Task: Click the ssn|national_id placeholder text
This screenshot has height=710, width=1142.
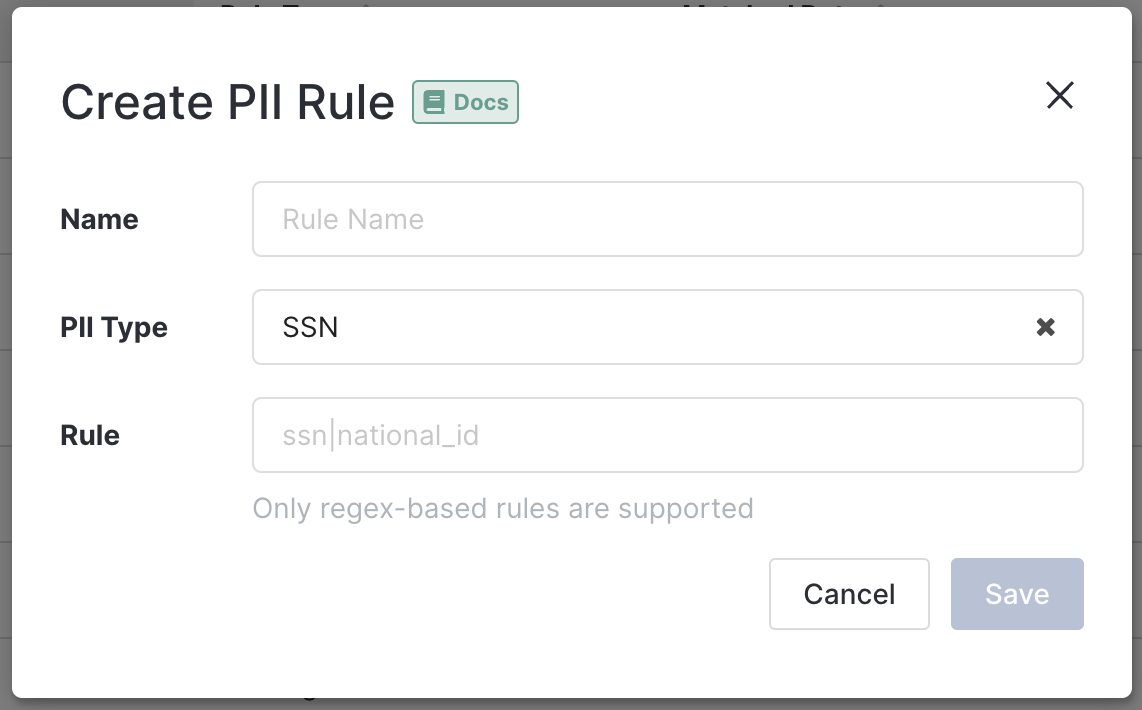Action: 380,435
